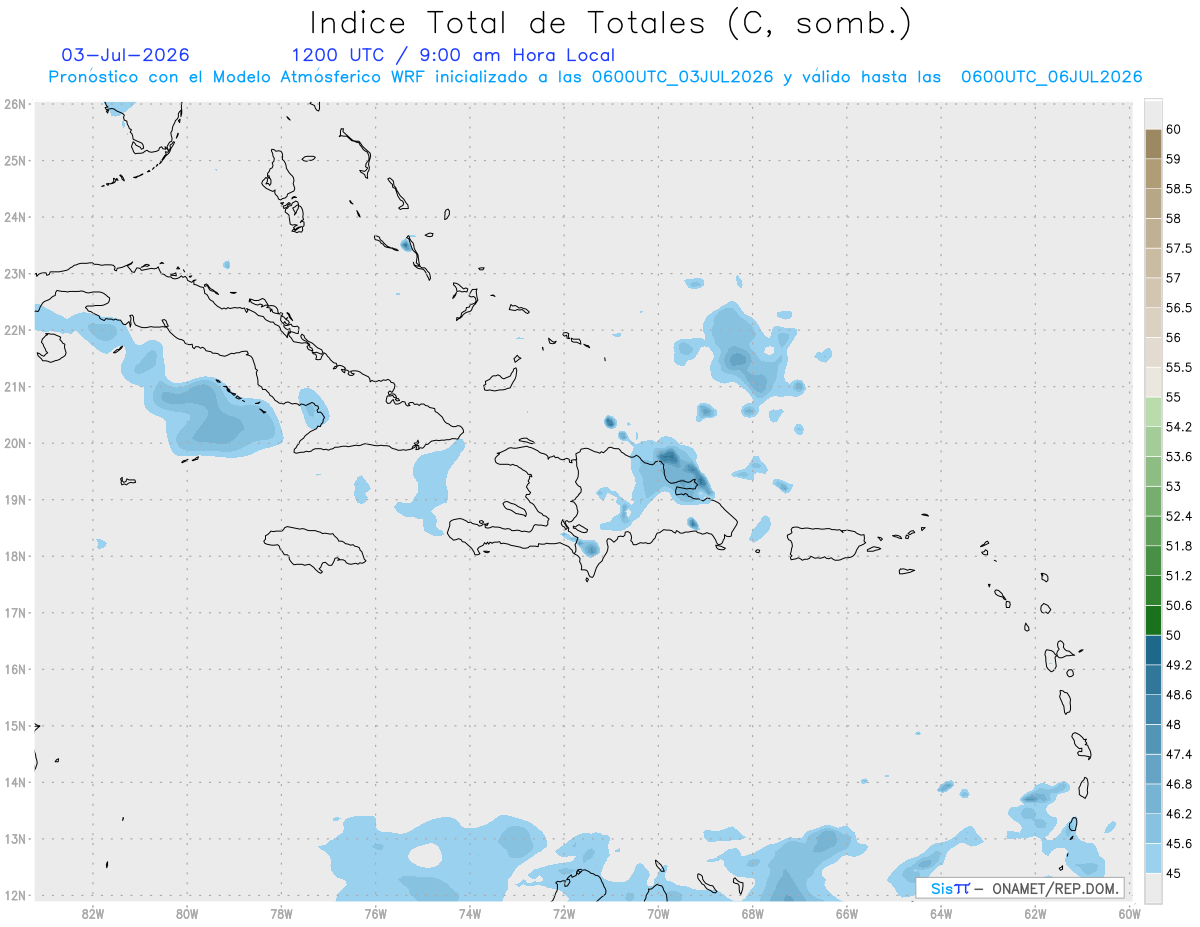
Task: Click the 70W longitude label
Action: [658, 913]
